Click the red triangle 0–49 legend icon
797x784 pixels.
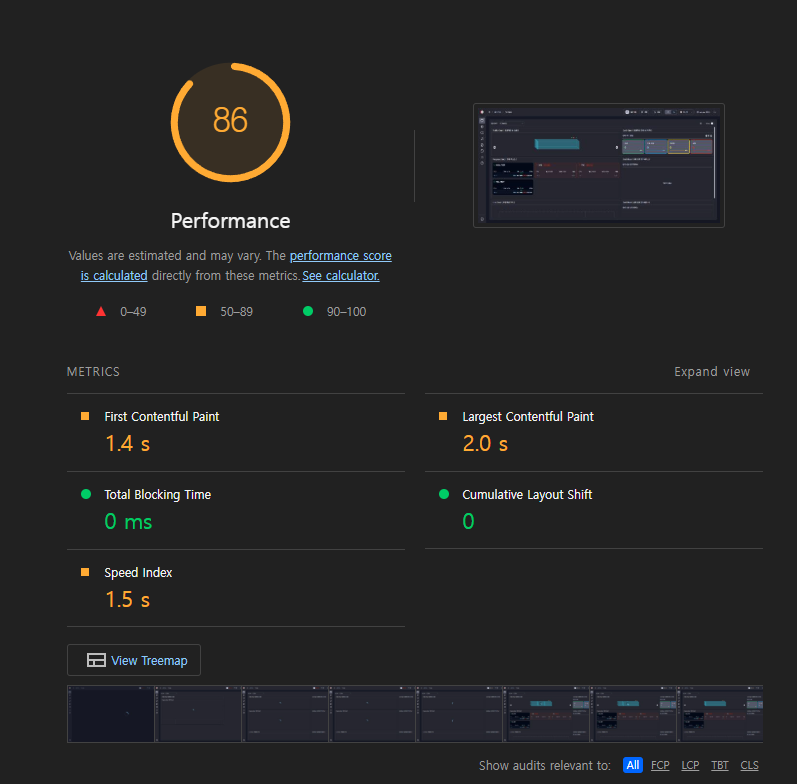tap(101, 311)
